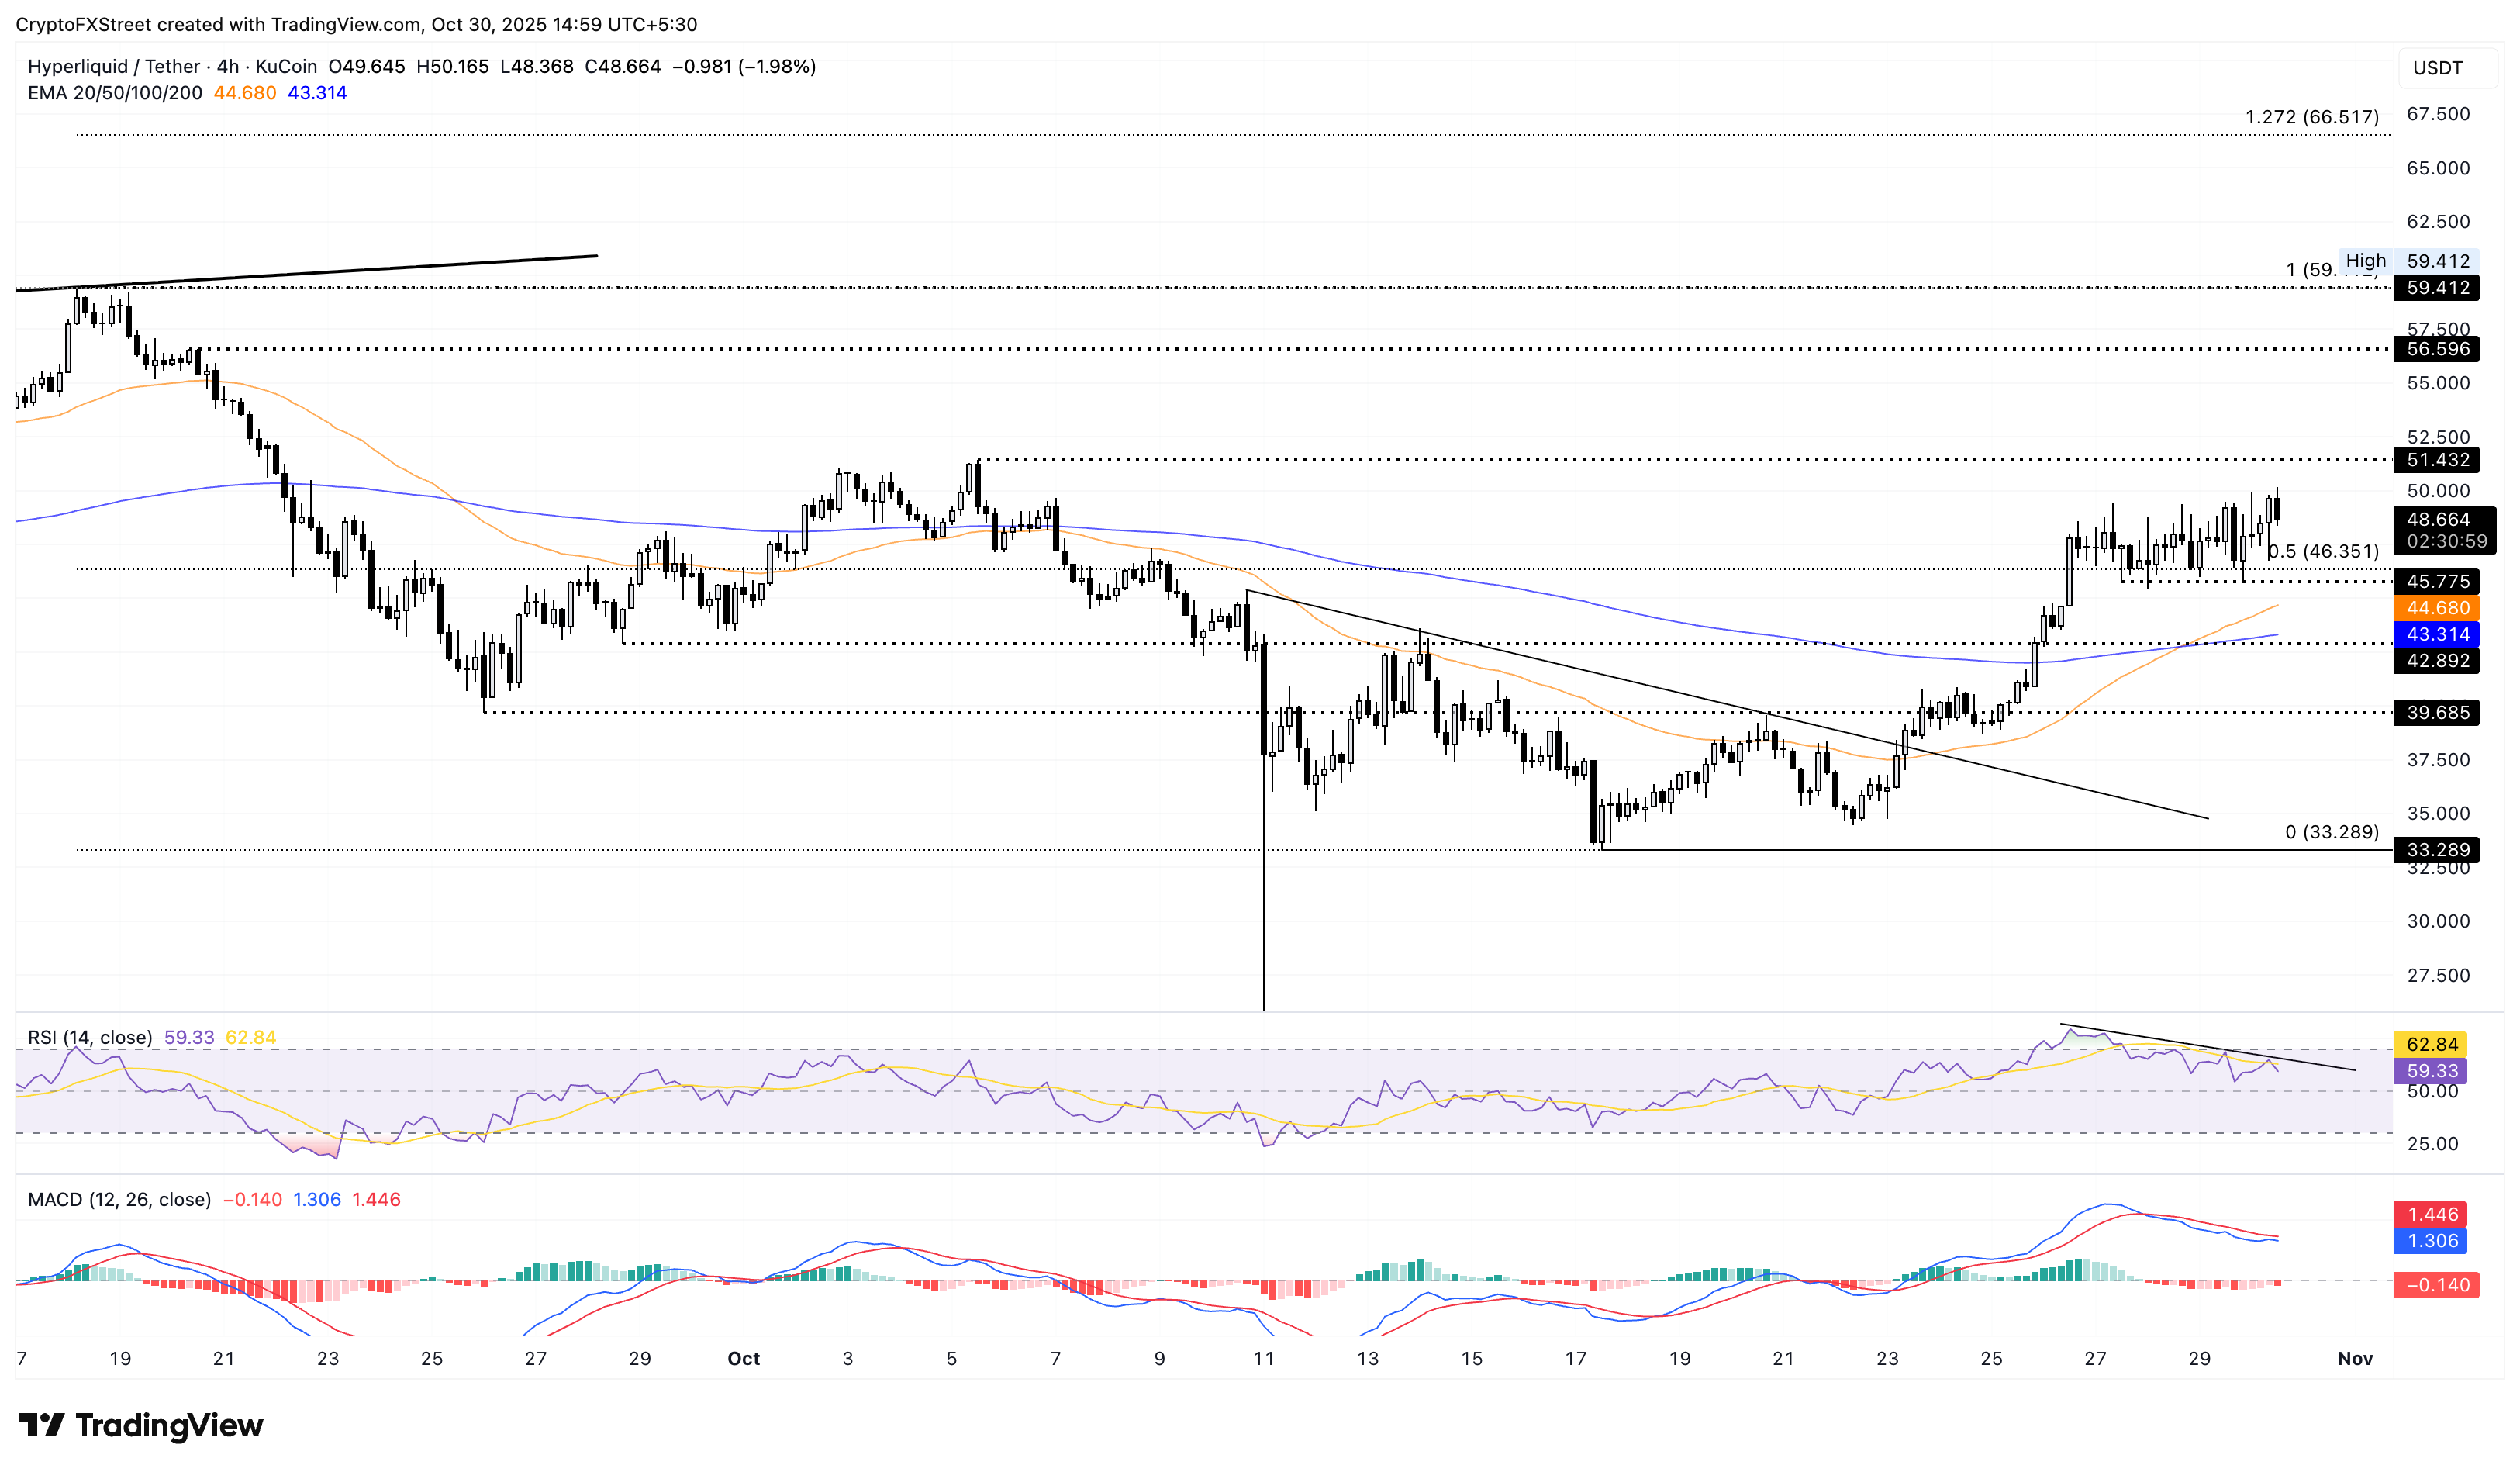Click the 33.289 price level tag

tap(2437, 850)
